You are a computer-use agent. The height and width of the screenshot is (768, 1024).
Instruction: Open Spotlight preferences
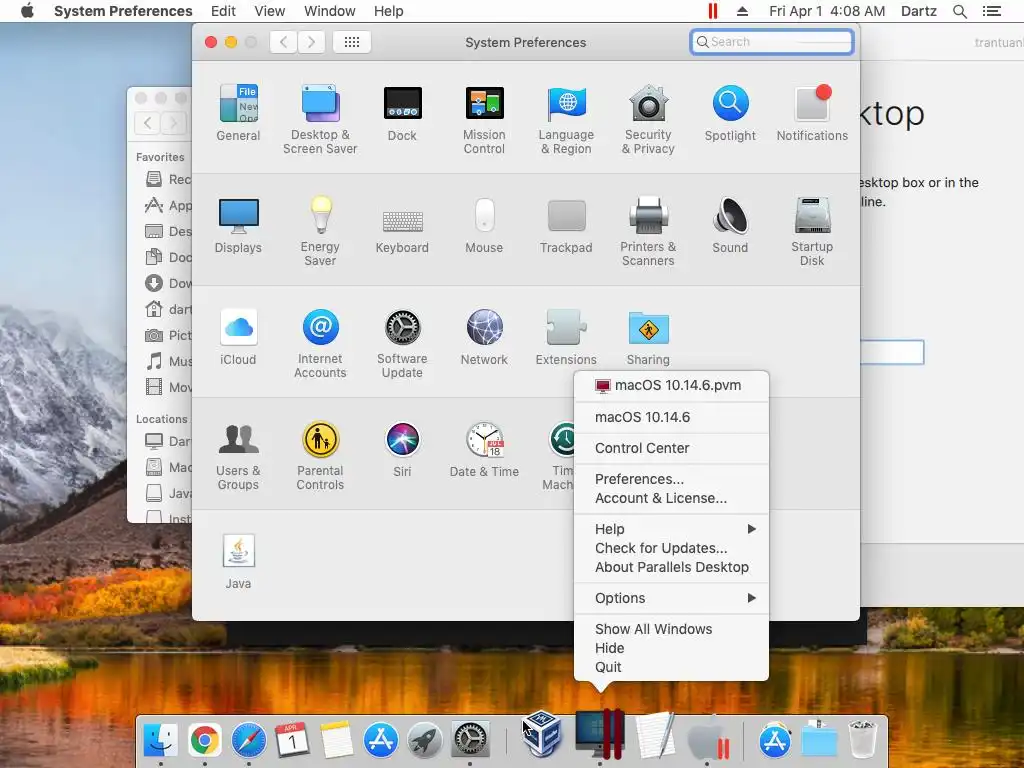[730, 113]
